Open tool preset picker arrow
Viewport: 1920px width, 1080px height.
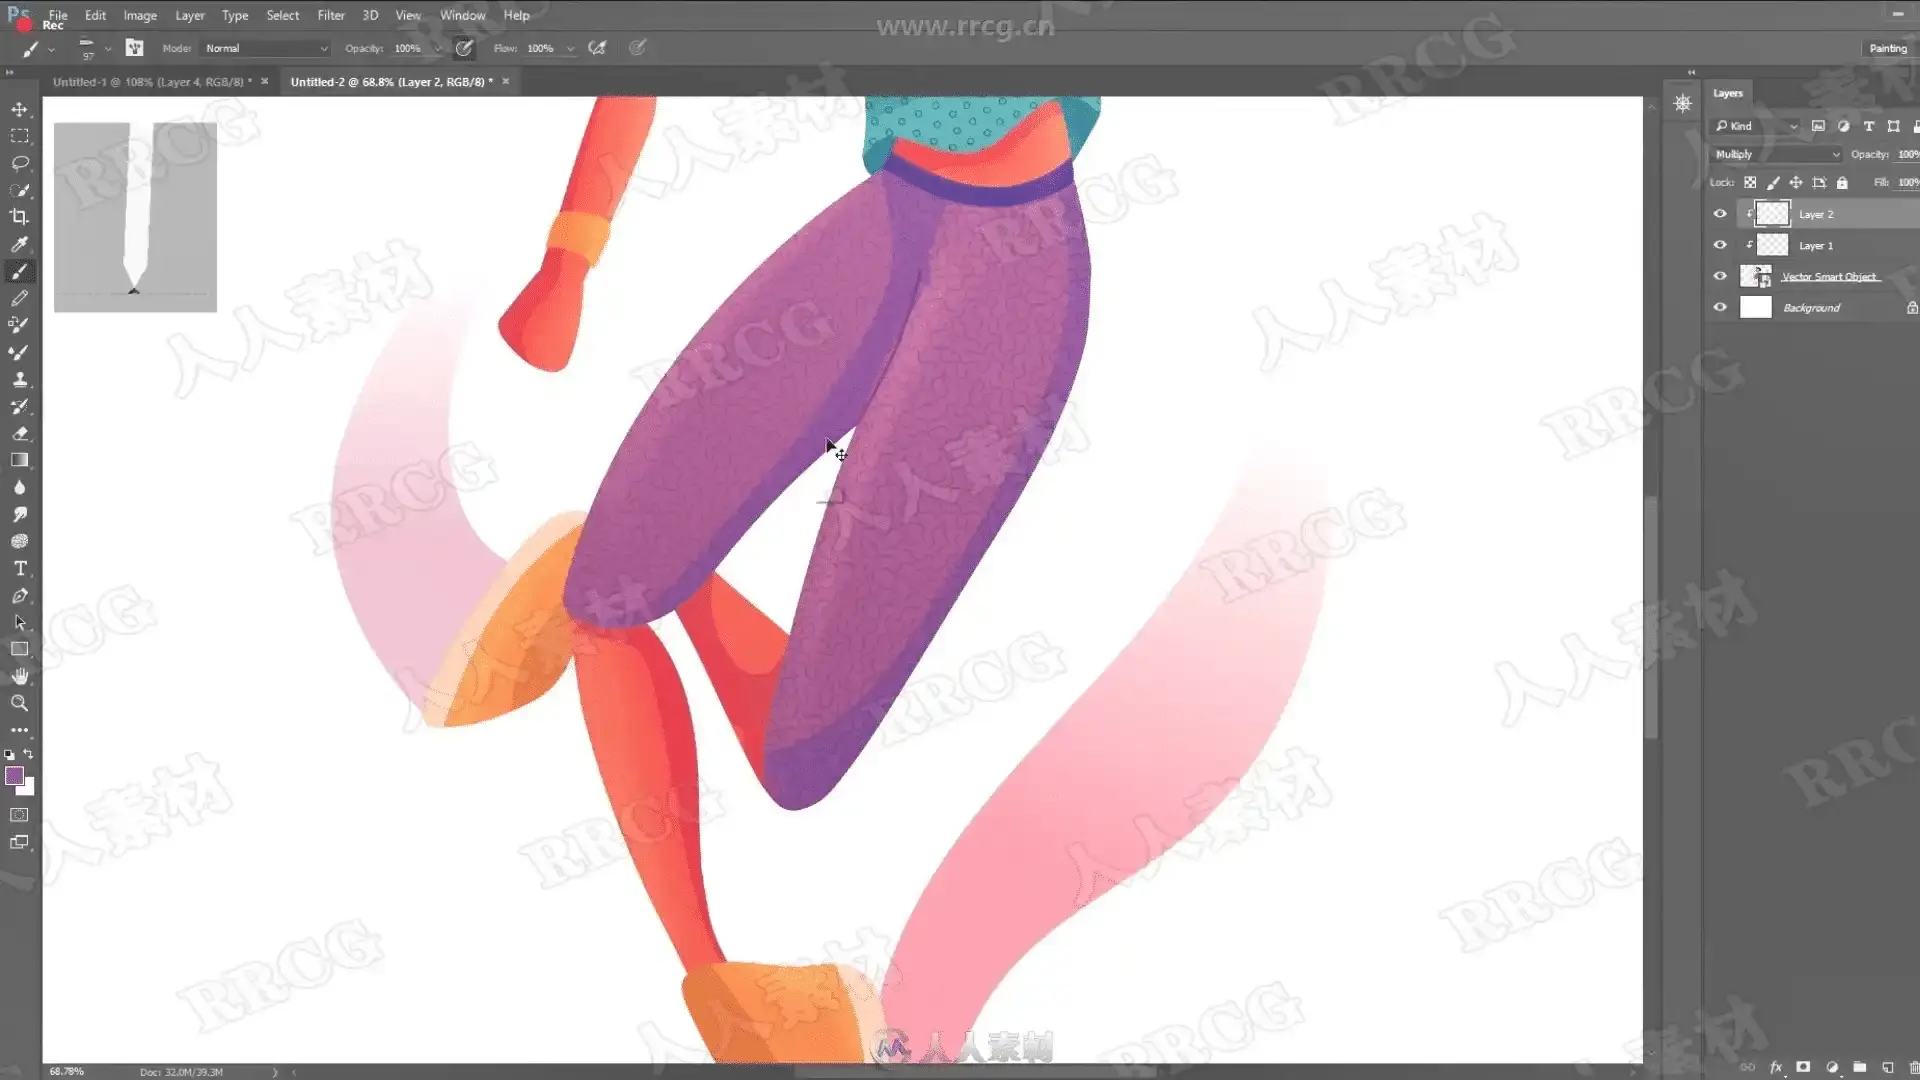[51, 48]
